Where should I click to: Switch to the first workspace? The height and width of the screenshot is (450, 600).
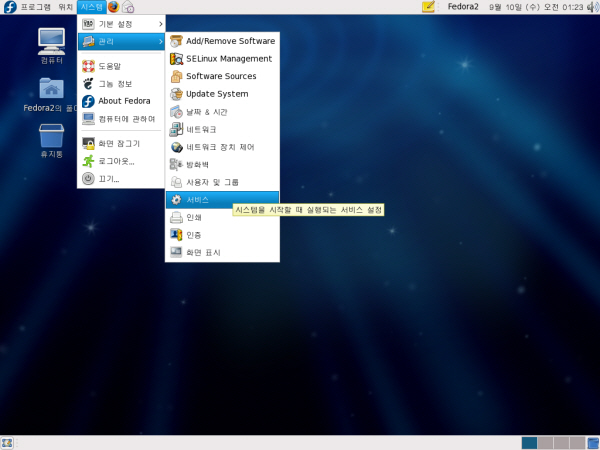[x=529, y=443]
